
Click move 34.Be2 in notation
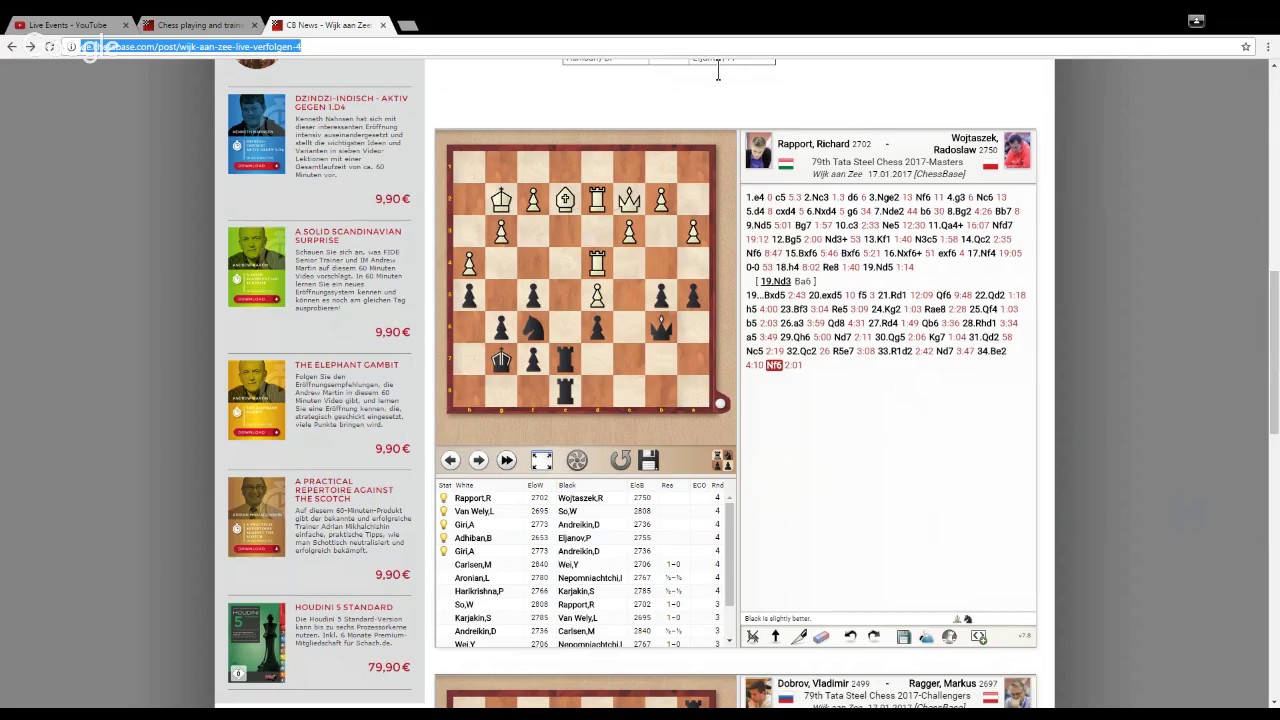990,351
